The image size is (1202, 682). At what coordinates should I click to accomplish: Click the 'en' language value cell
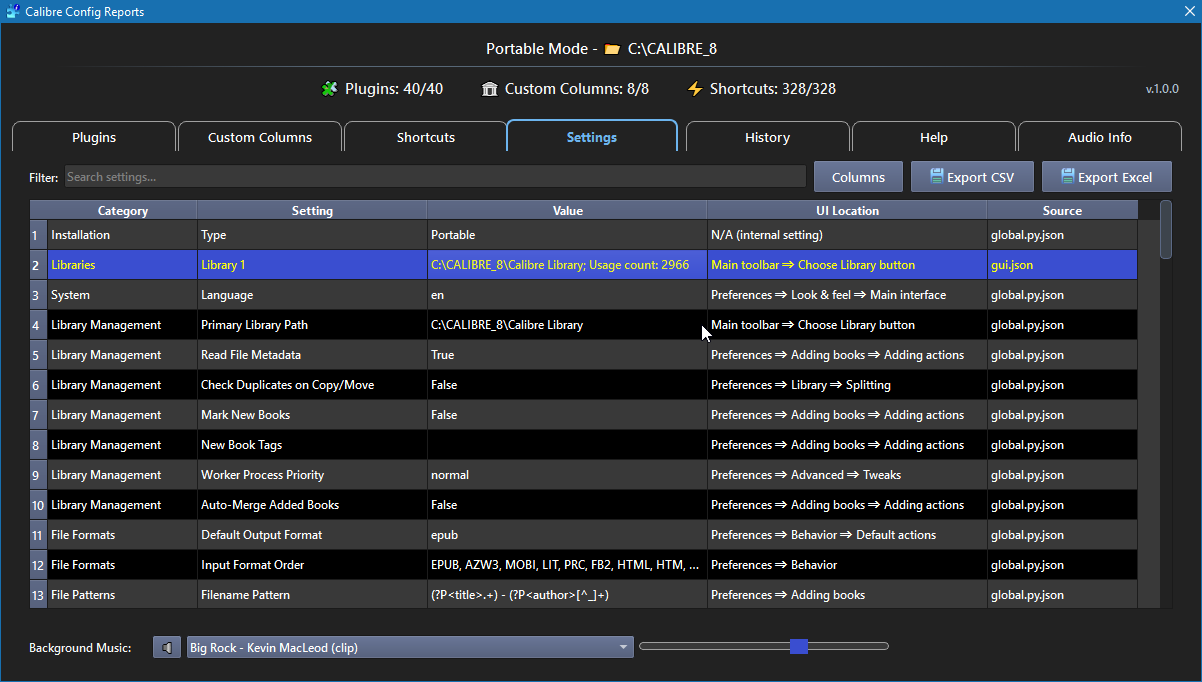pyautogui.click(x=567, y=295)
